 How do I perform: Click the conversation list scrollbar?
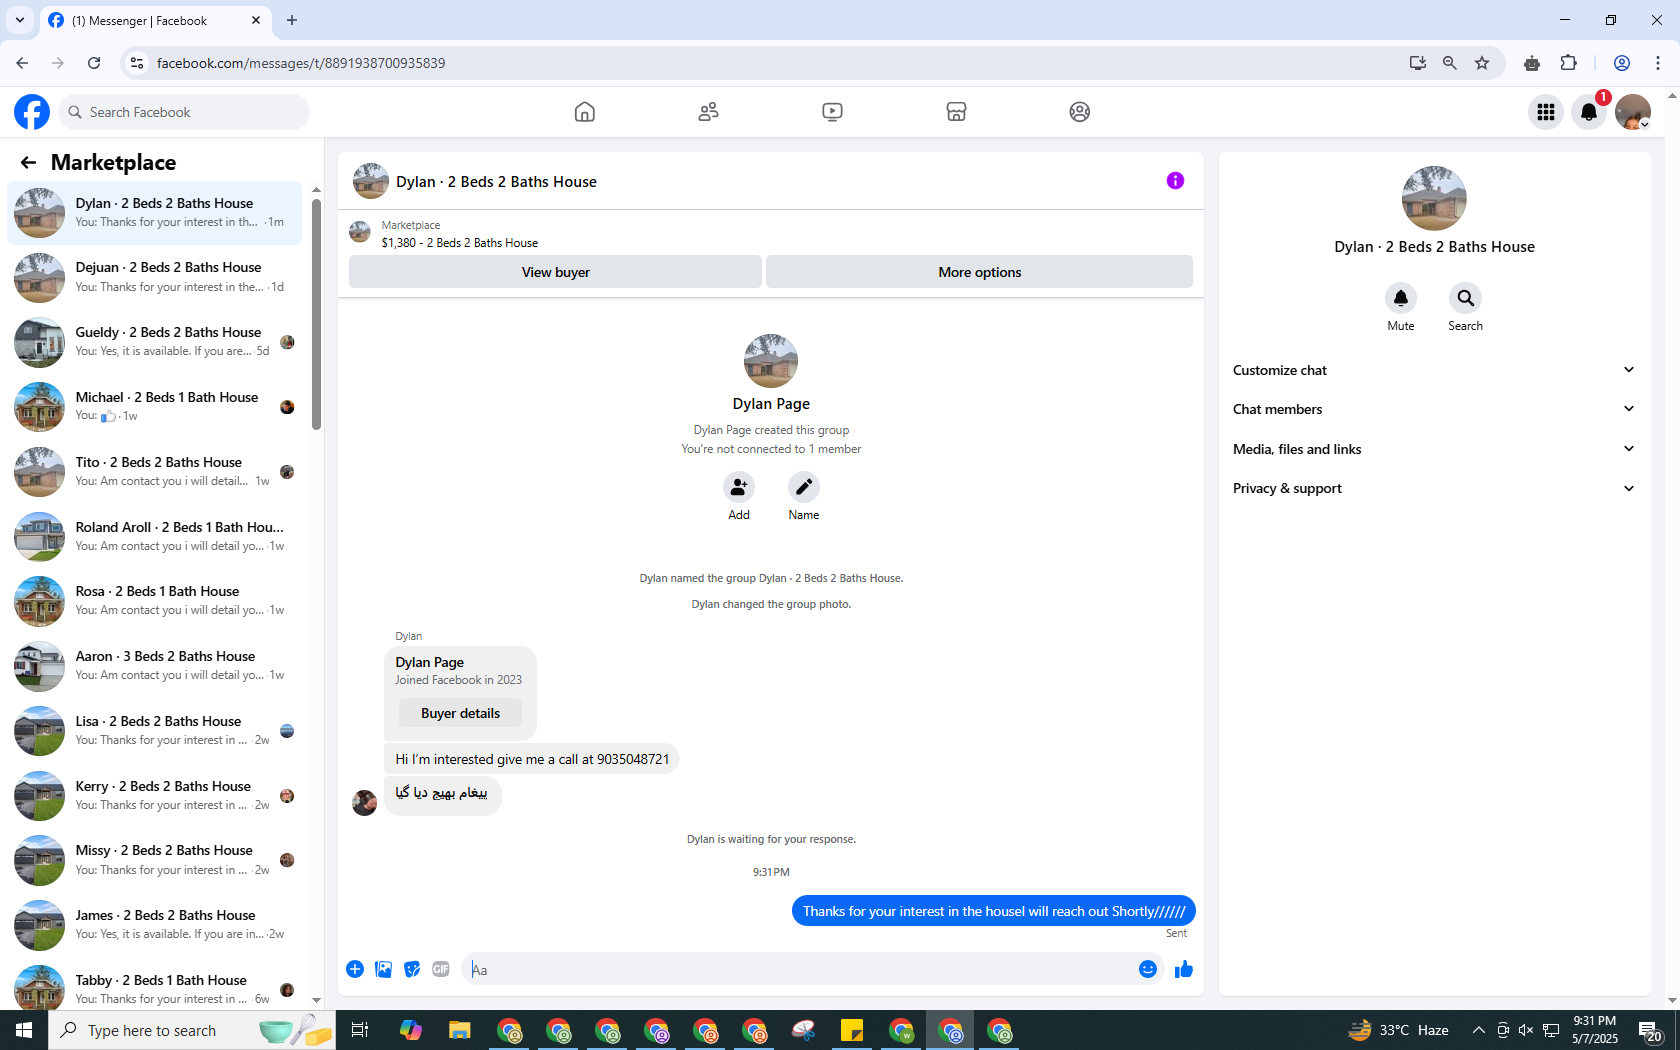[x=316, y=314]
